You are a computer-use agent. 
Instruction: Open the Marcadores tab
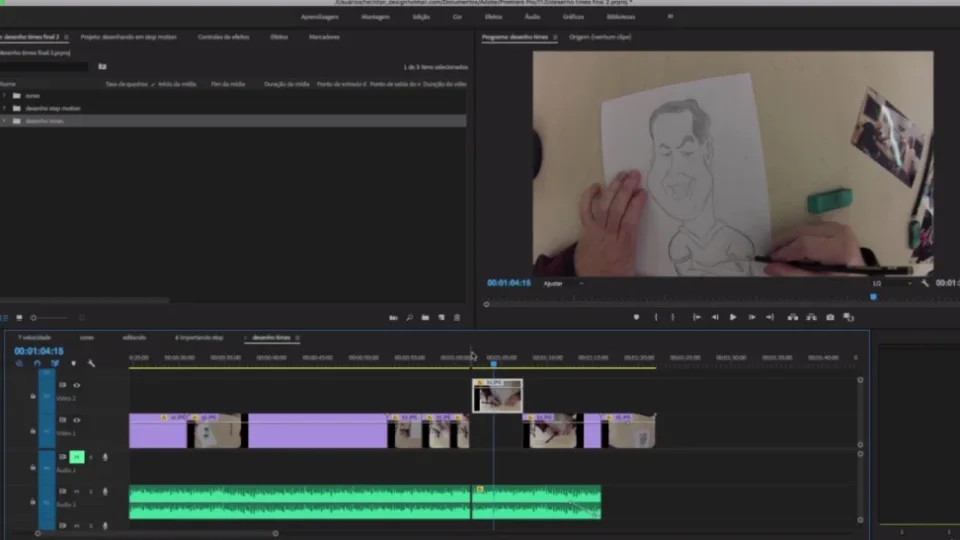(324, 37)
